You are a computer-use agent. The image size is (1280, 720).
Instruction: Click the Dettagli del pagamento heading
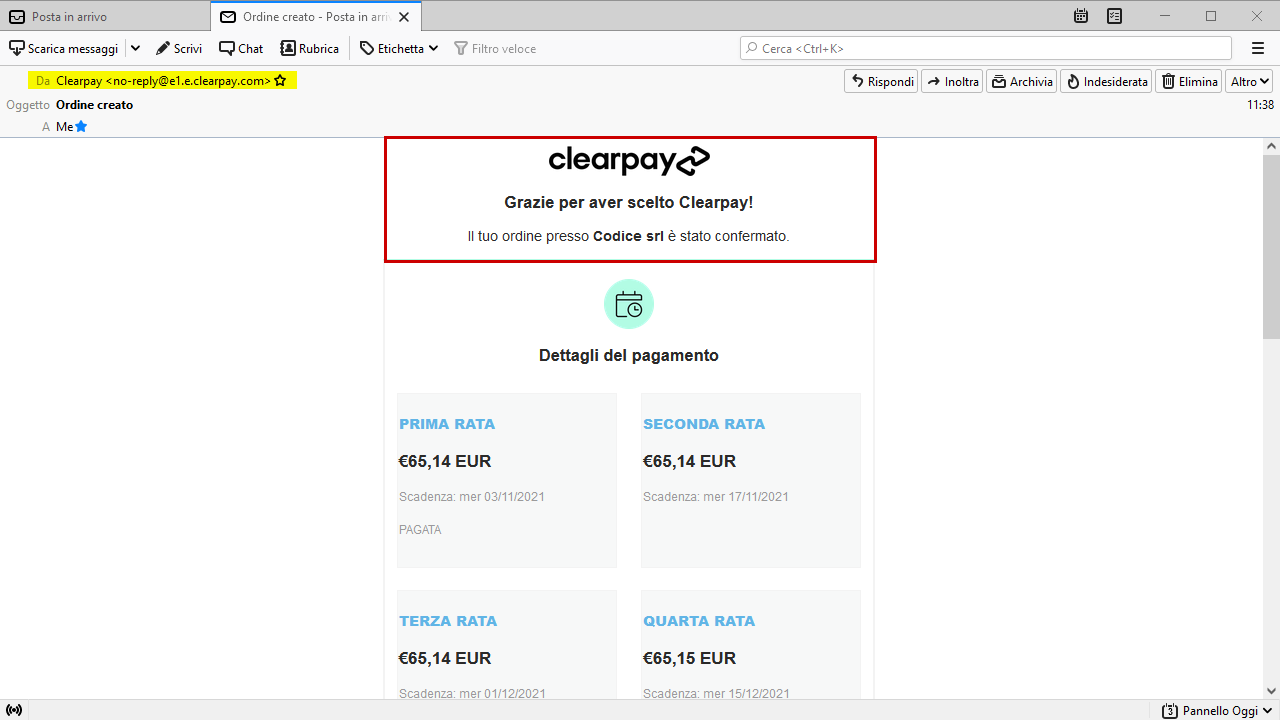(629, 355)
